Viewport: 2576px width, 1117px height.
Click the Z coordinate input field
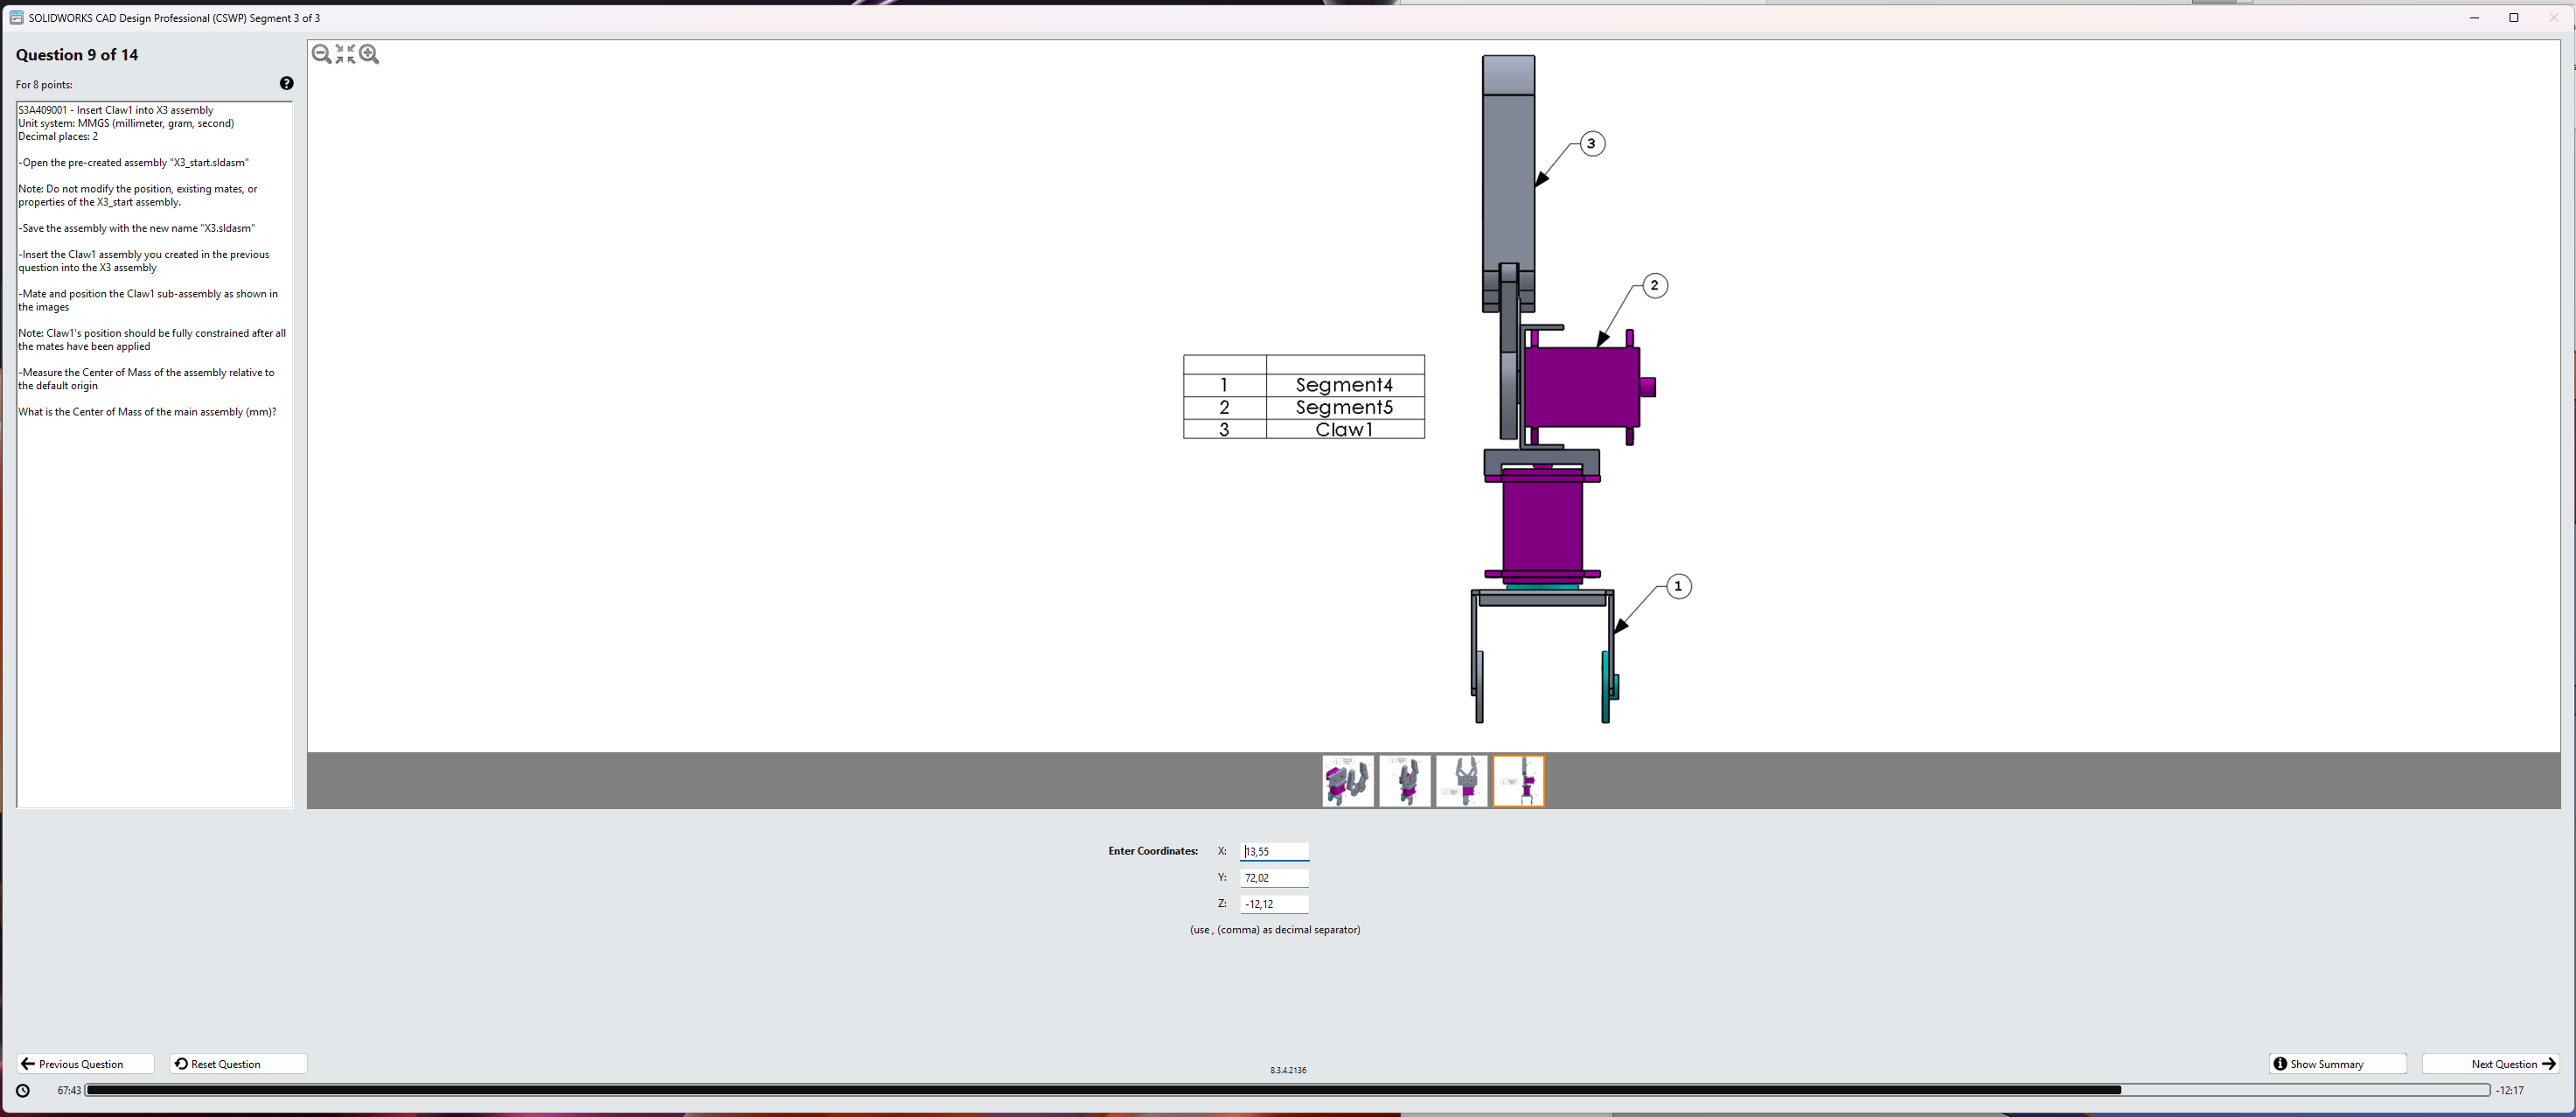pos(1274,904)
